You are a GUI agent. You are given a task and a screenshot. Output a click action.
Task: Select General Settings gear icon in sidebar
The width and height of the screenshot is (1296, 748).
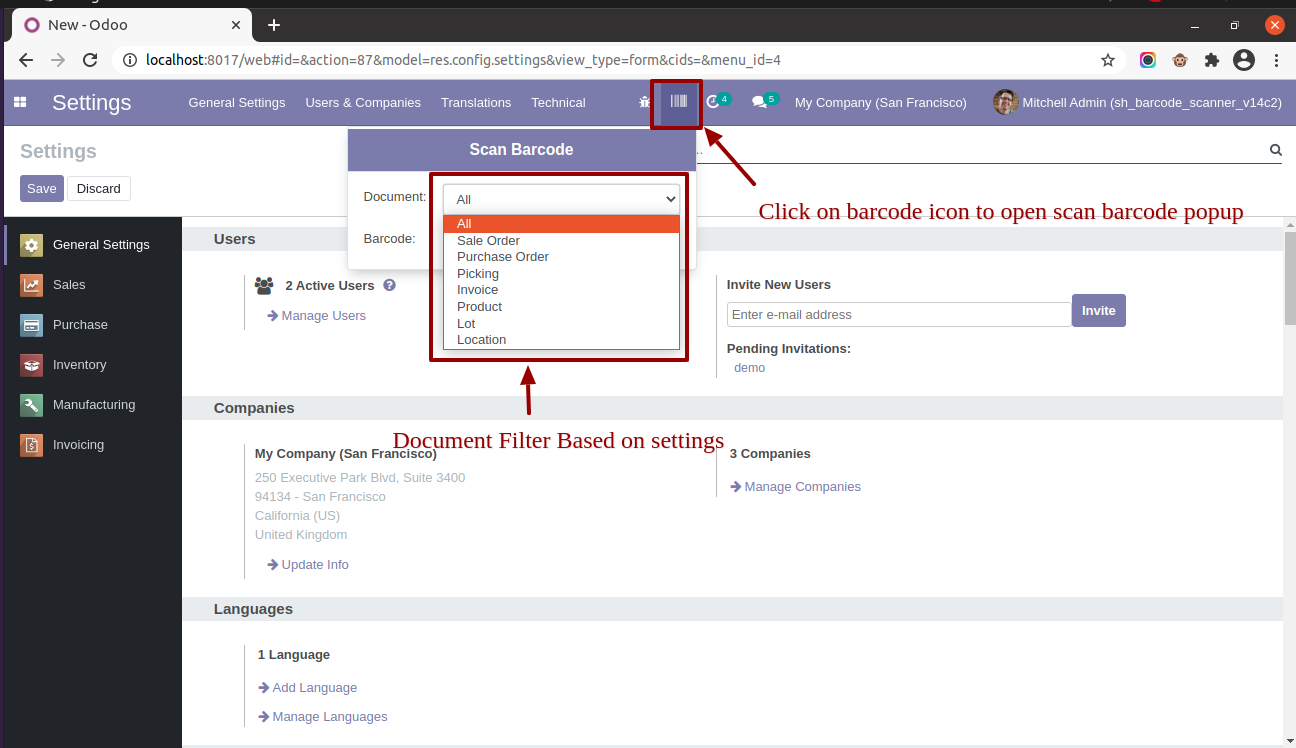tap(32, 245)
